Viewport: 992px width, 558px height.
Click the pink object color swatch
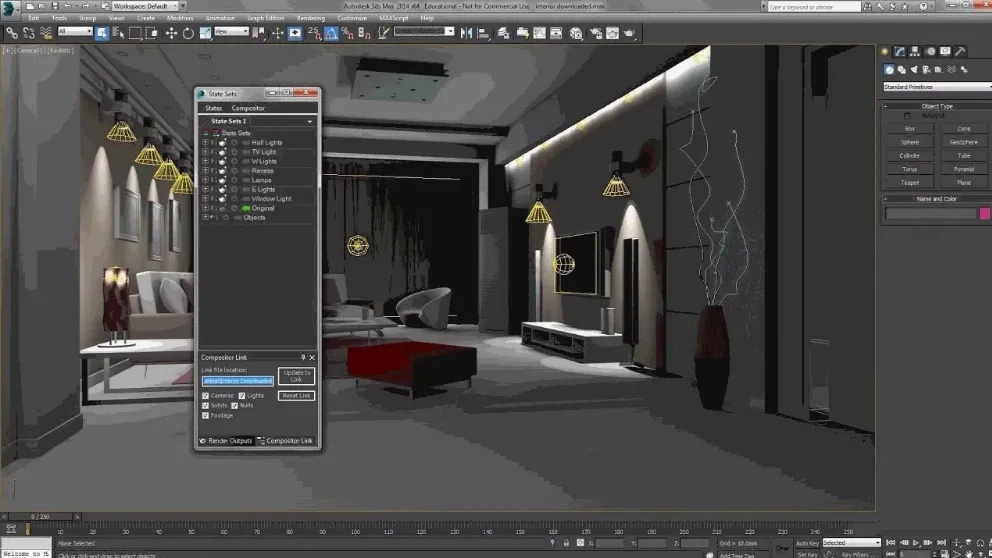pos(984,213)
